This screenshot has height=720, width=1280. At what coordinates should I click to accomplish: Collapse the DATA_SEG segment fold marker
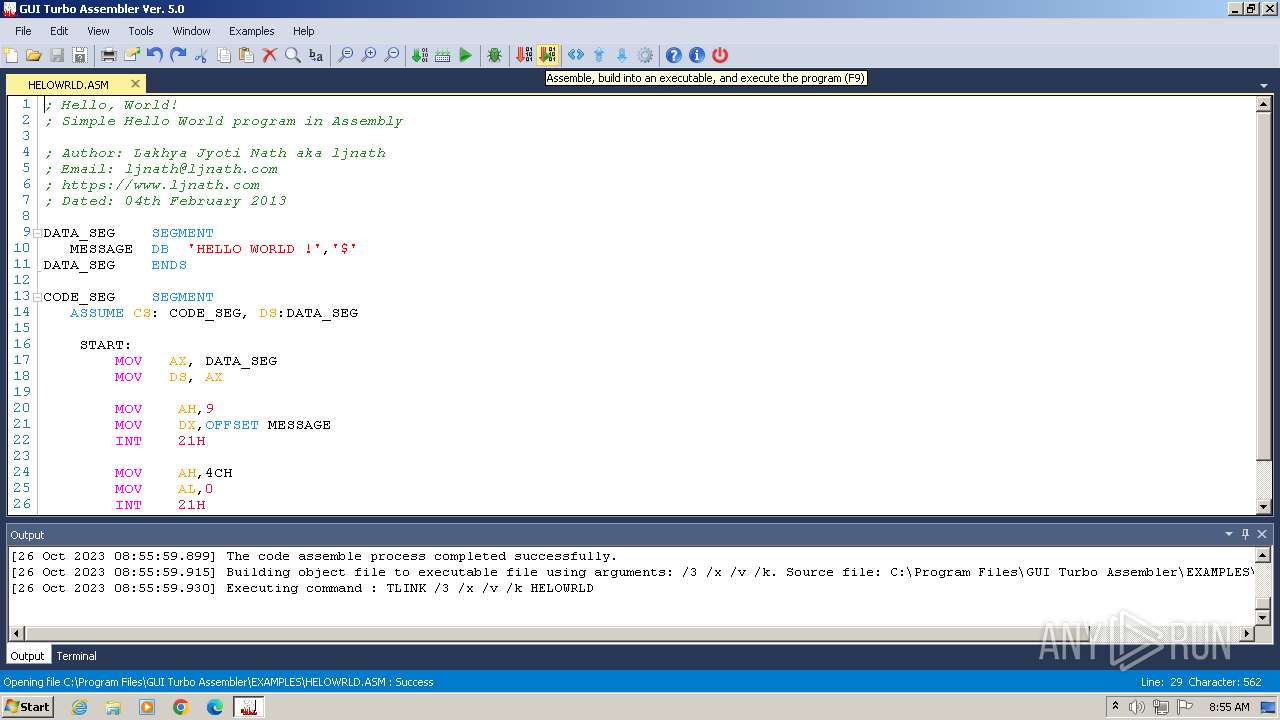(x=37, y=233)
